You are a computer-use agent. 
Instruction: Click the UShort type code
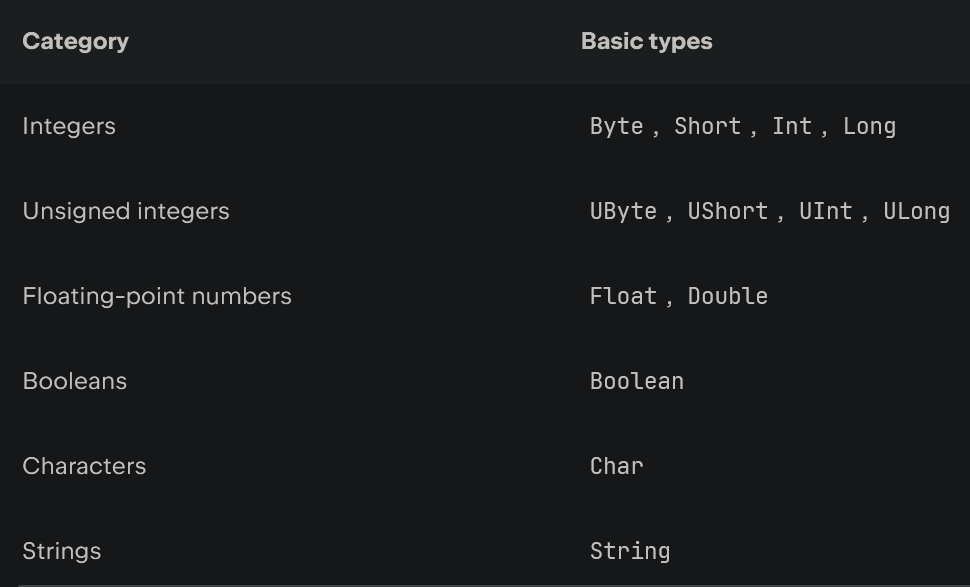pos(727,211)
